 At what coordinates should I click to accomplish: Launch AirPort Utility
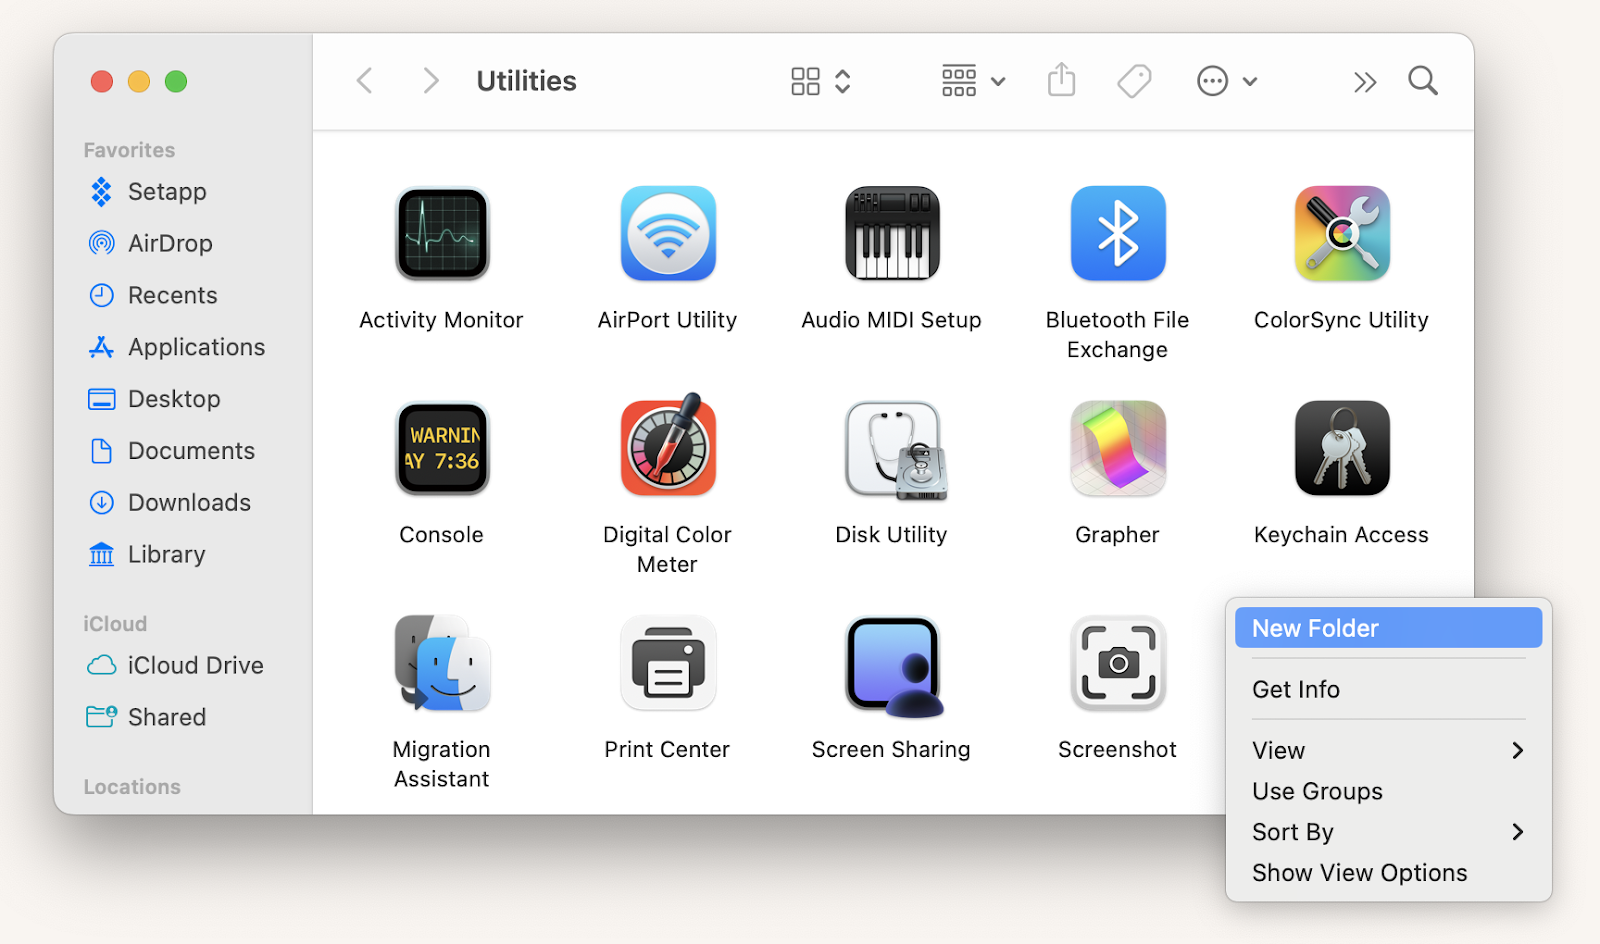(x=666, y=233)
